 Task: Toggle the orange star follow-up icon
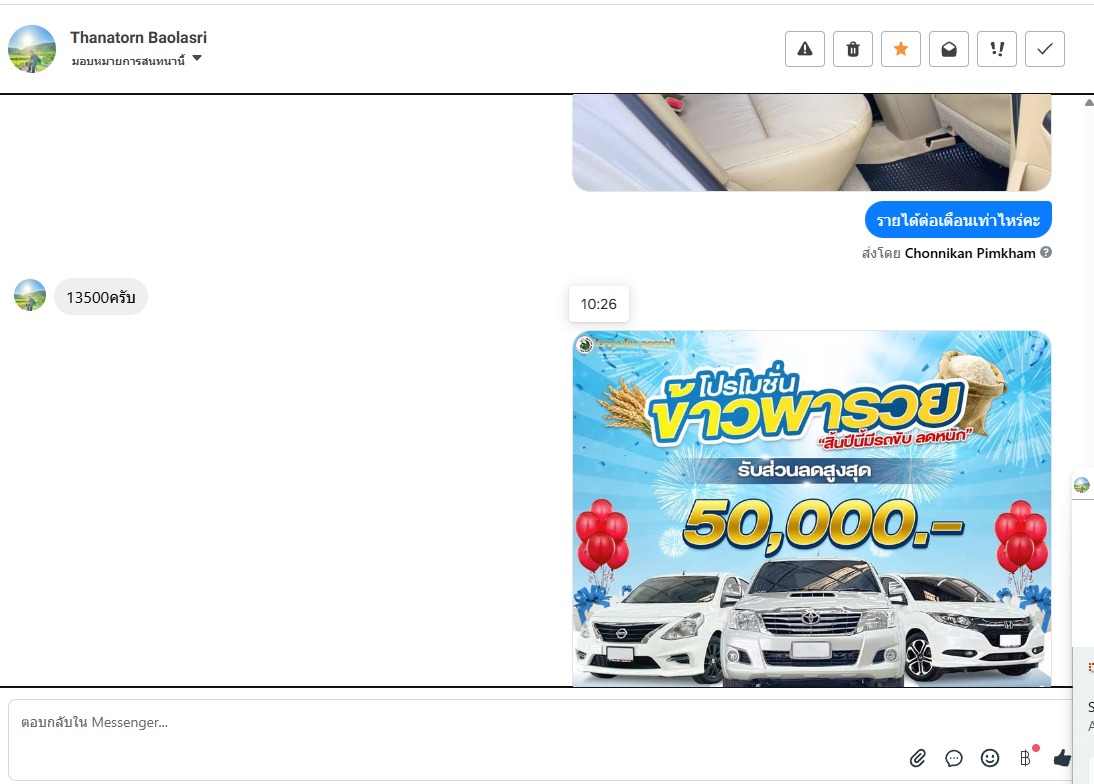click(901, 49)
